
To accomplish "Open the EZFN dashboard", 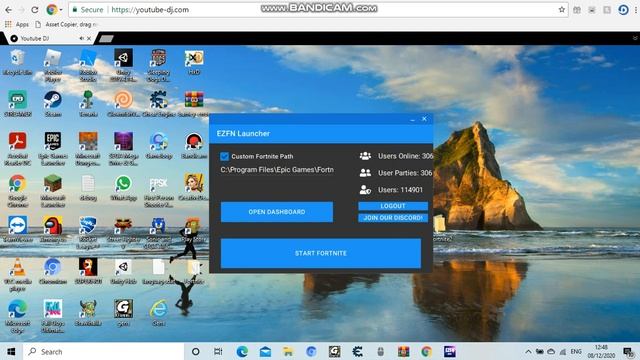I will click(x=277, y=212).
